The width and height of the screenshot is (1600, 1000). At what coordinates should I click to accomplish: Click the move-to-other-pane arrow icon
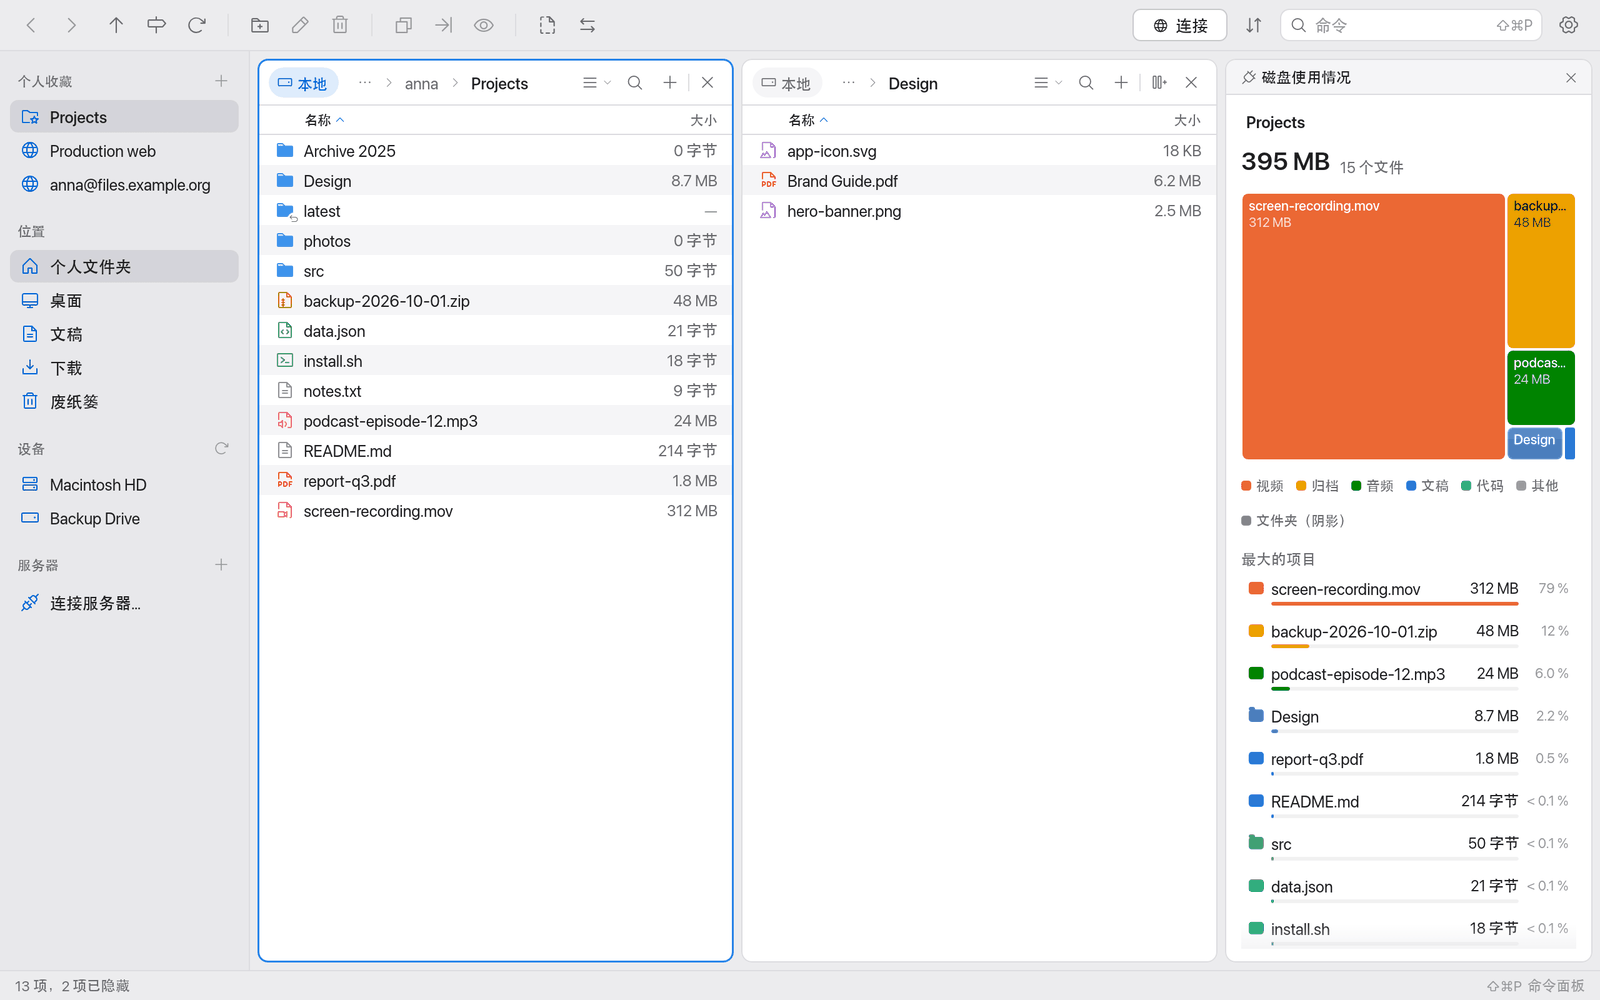coord(443,25)
